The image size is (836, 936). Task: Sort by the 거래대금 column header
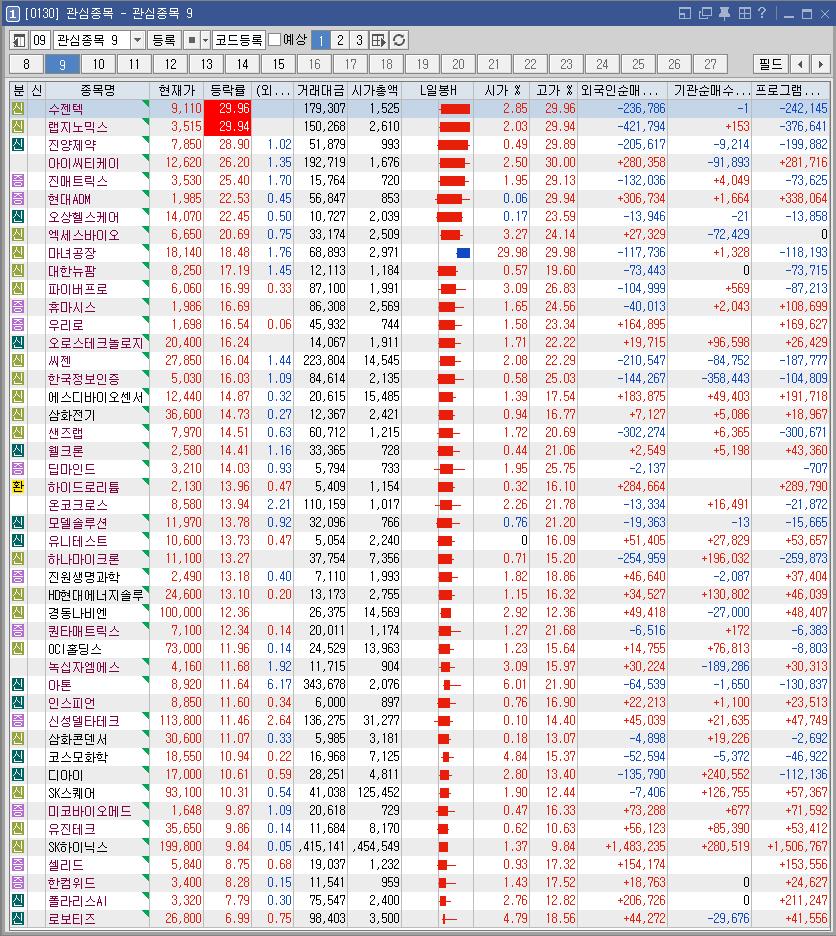321,91
